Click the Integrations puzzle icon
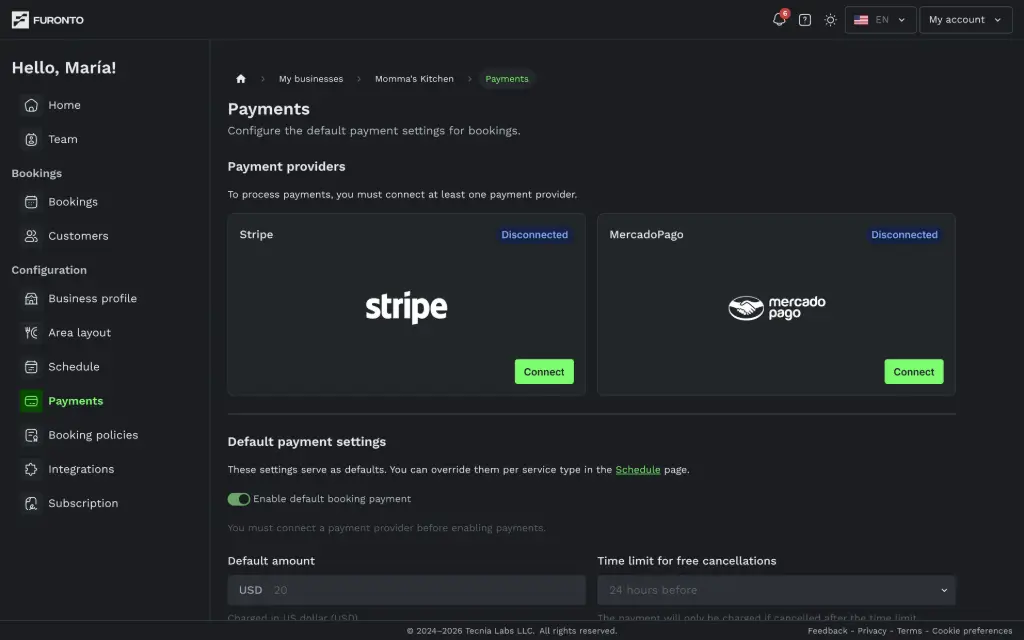 point(31,469)
